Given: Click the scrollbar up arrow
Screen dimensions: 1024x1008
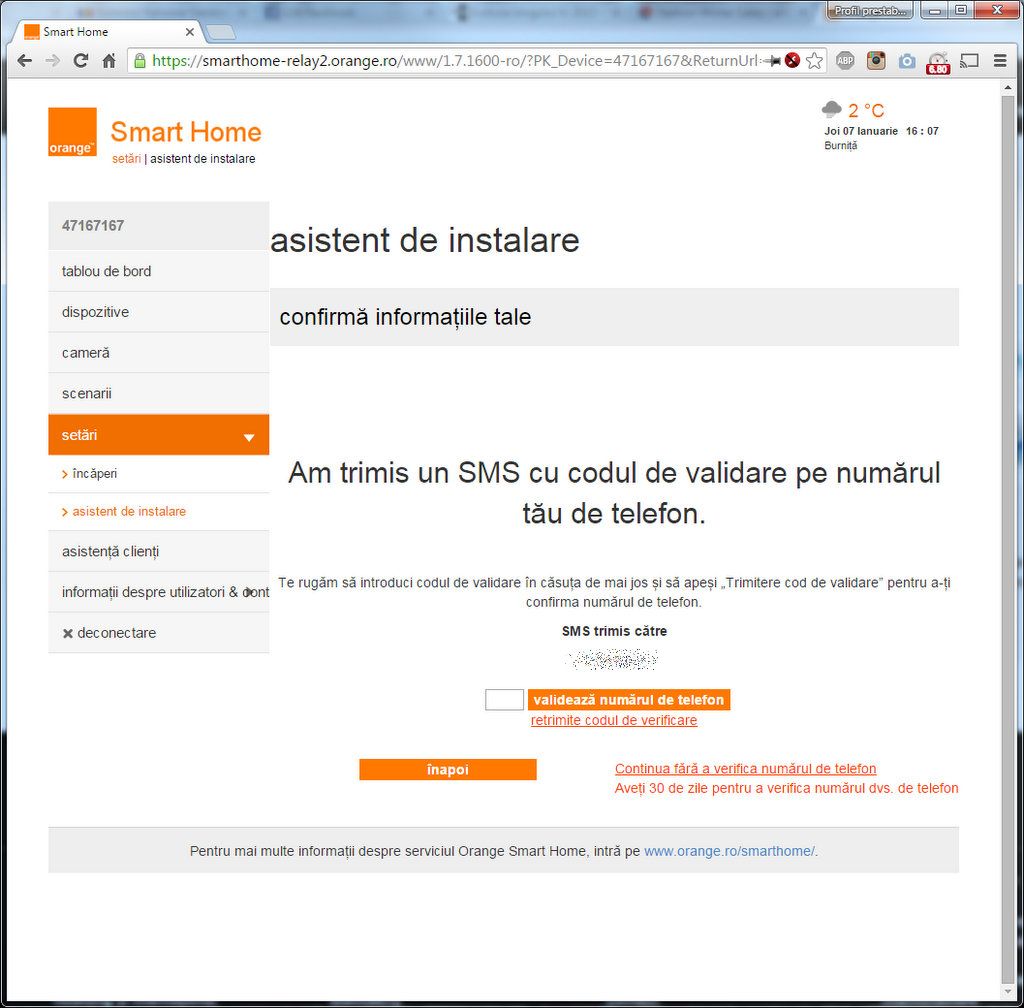Looking at the screenshot, I should 1008,88.
